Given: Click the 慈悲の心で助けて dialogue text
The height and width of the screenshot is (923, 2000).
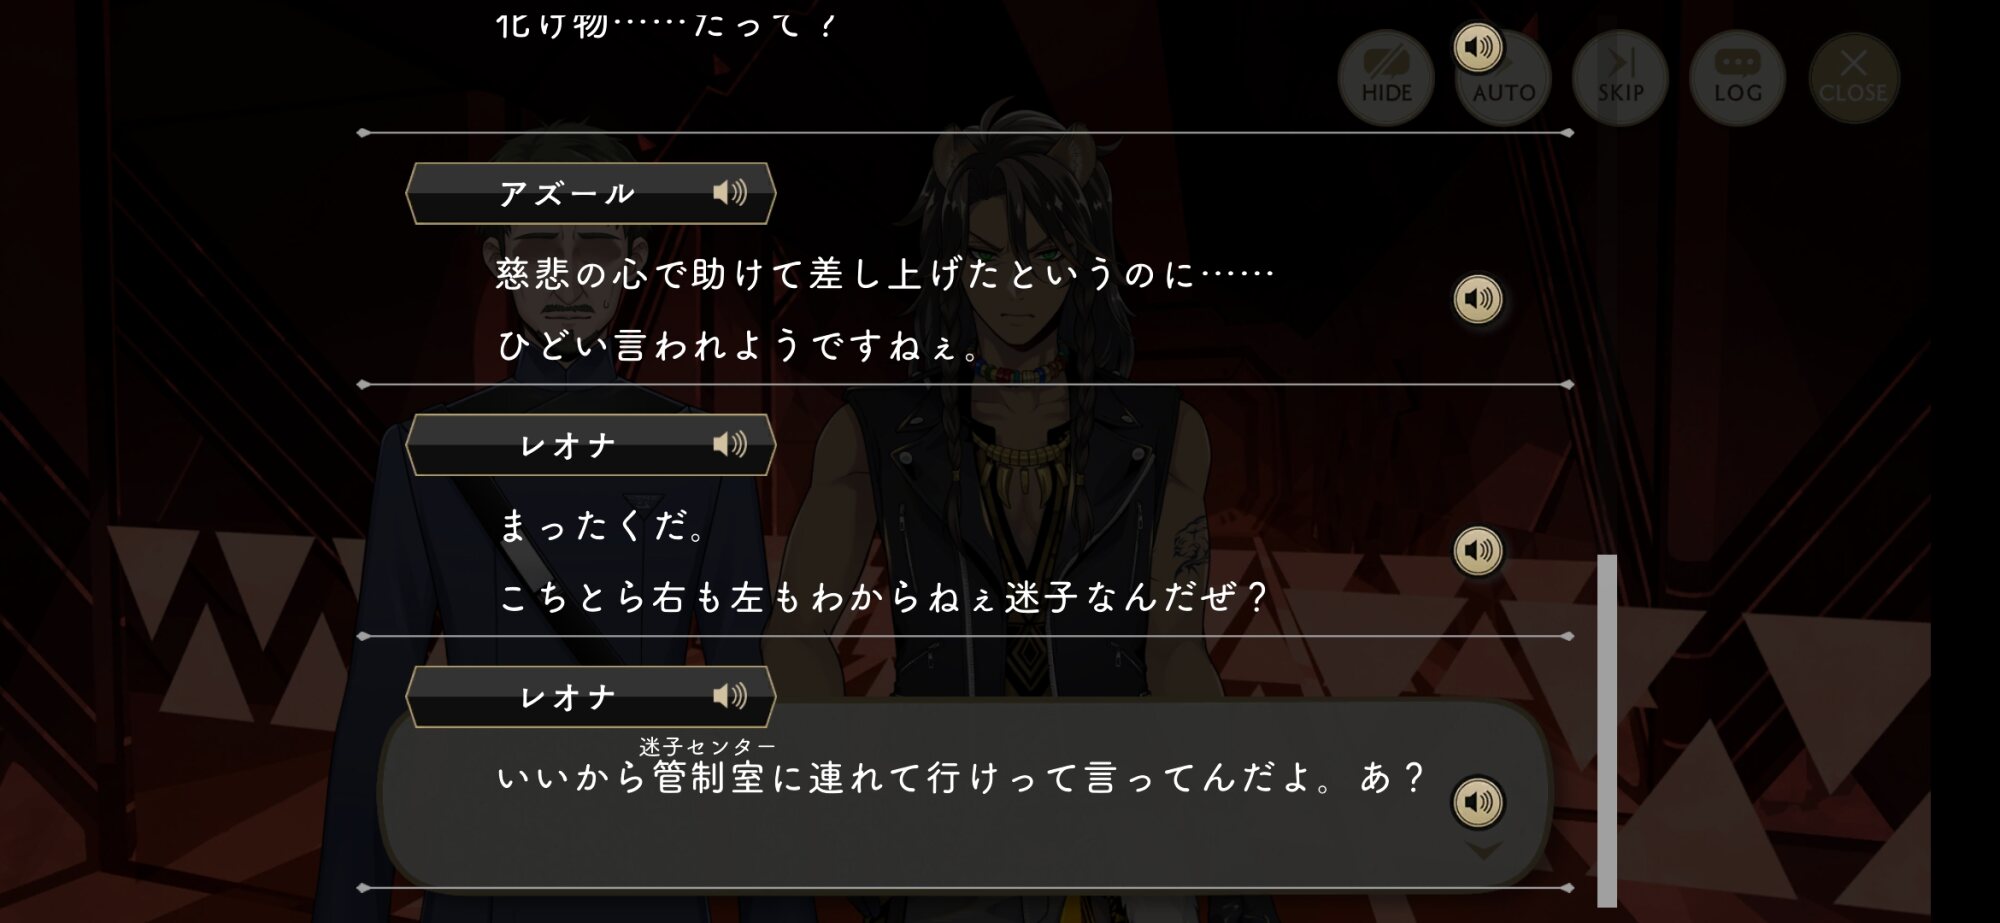Looking at the screenshot, I should pos(885,273).
